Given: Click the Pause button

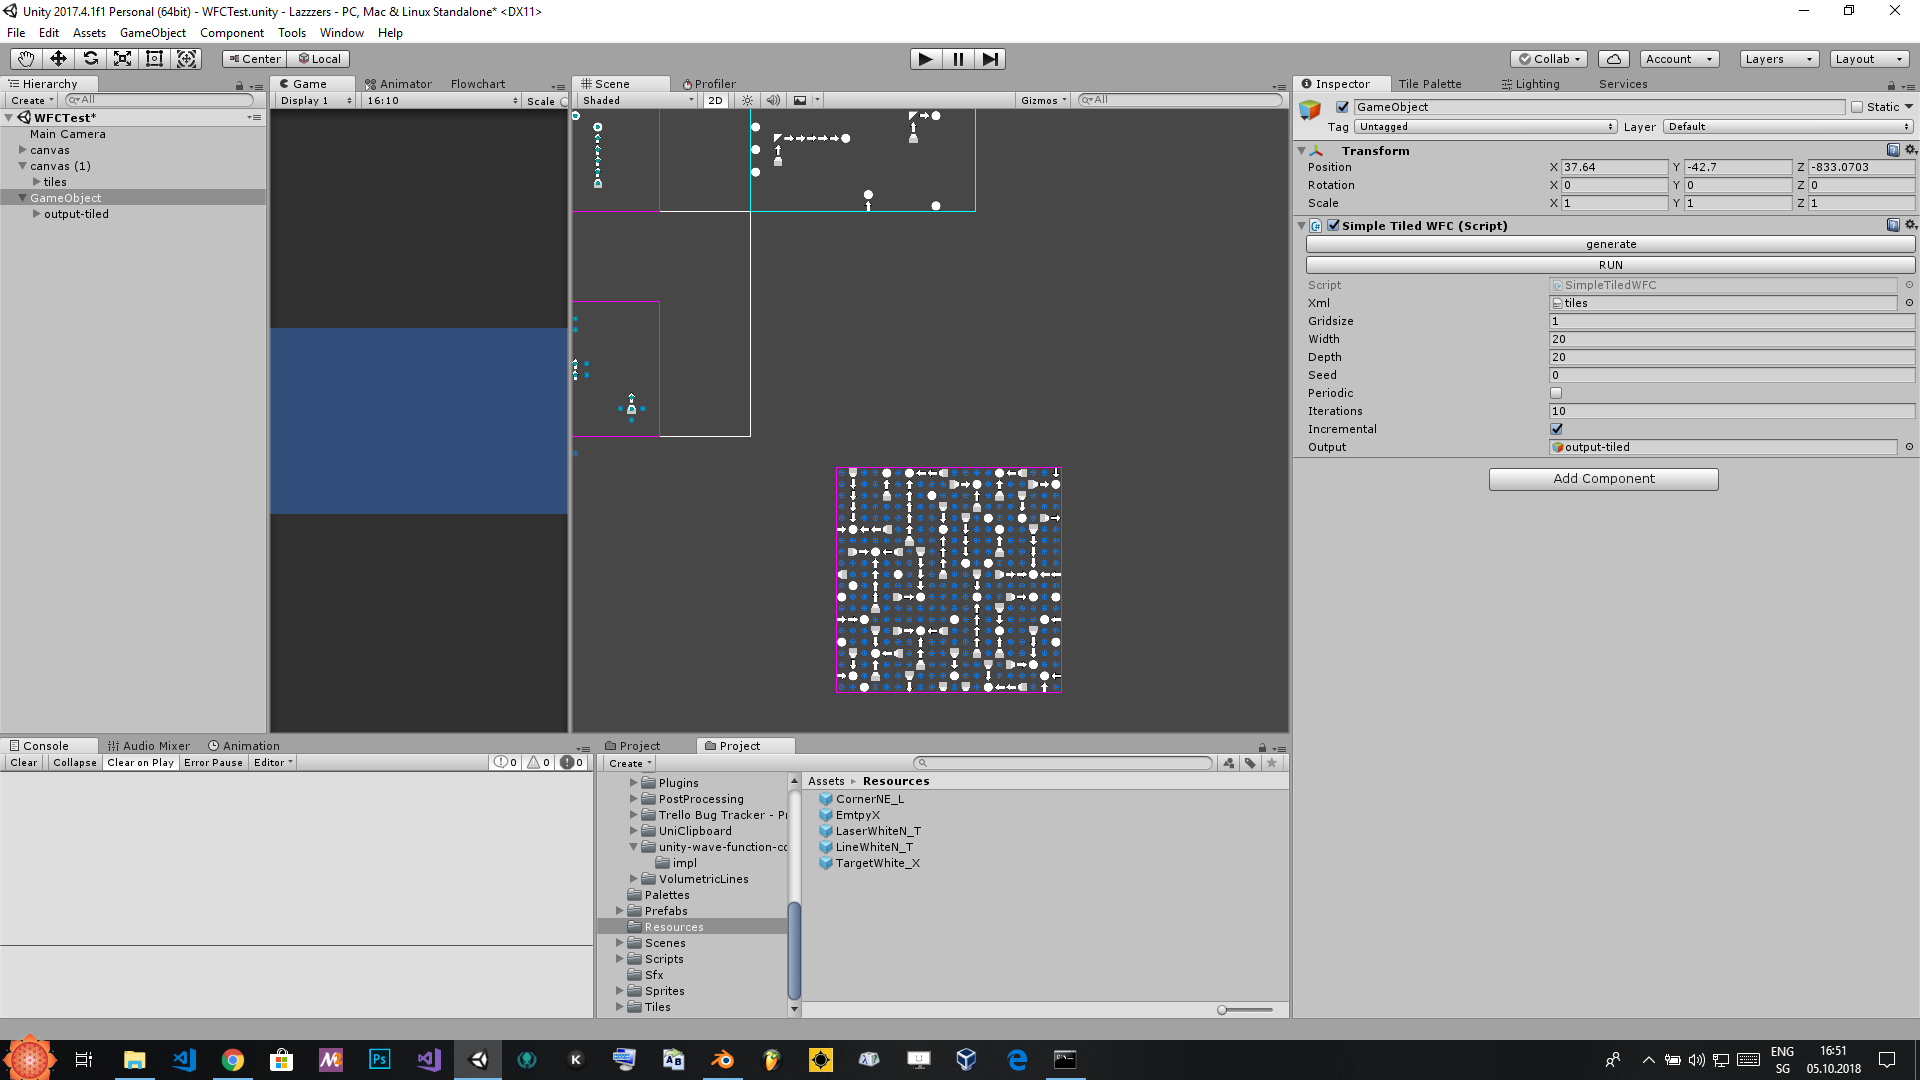Looking at the screenshot, I should pos(958,59).
